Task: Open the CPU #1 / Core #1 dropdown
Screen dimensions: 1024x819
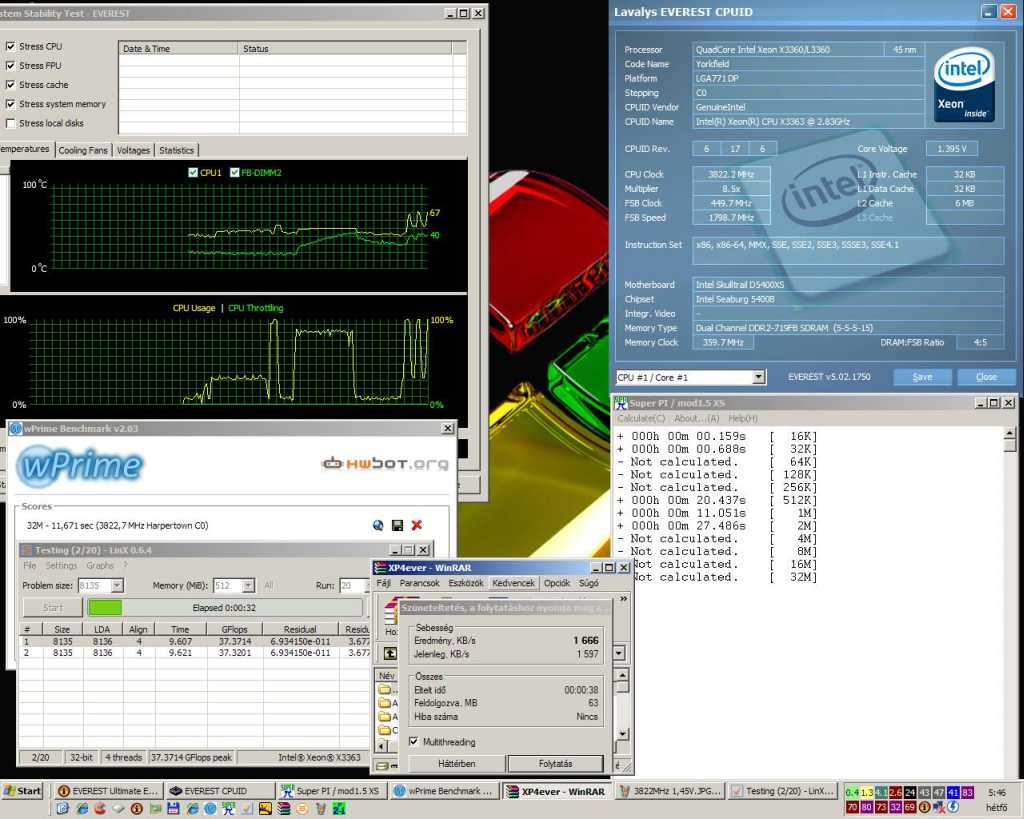Action: [758, 377]
